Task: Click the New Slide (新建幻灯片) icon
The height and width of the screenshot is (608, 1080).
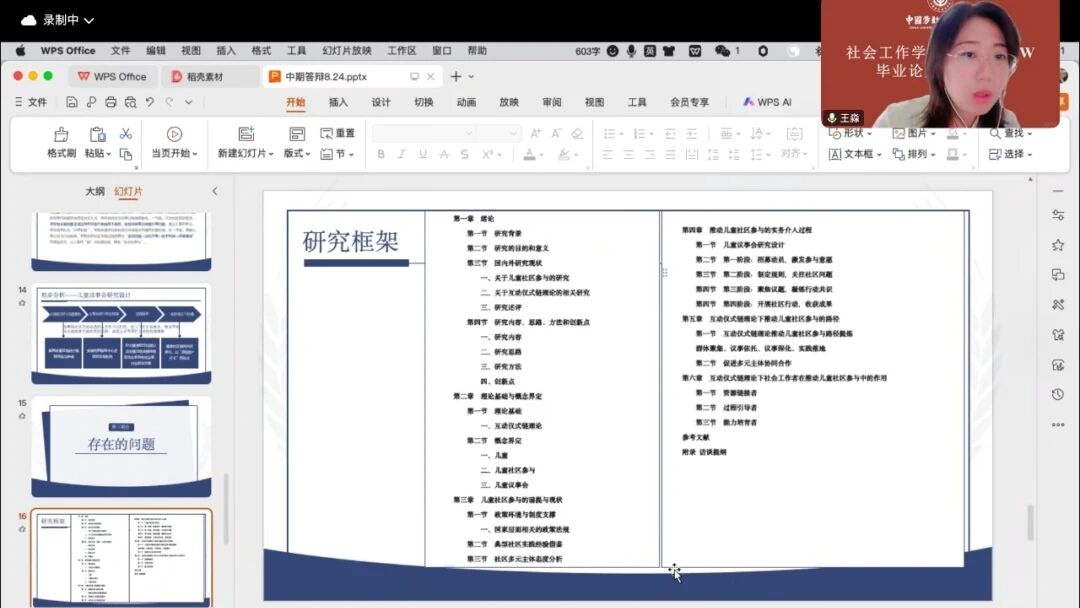Action: click(x=246, y=135)
